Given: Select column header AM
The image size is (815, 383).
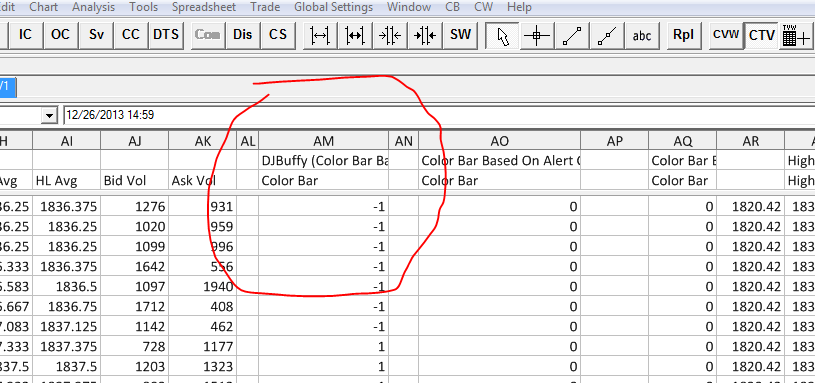Looking at the screenshot, I should point(324,141).
